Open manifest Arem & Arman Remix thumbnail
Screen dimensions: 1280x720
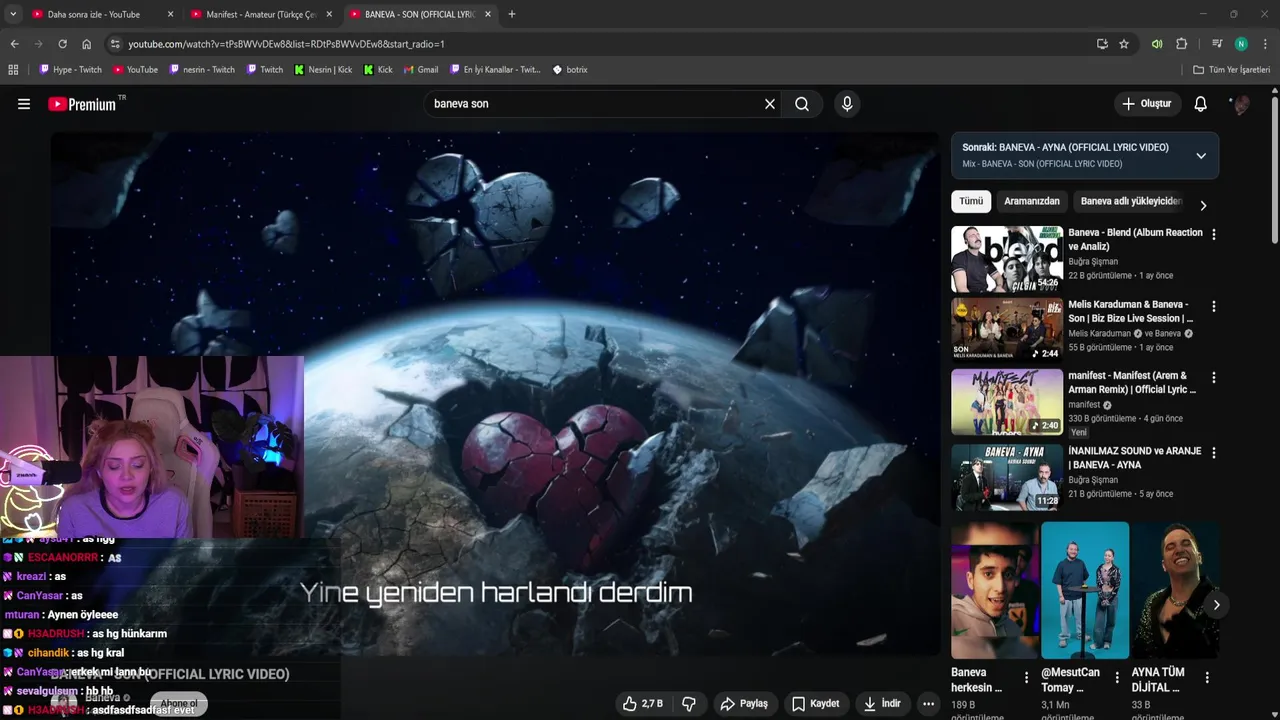pyautogui.click(x=1007, y=402)
